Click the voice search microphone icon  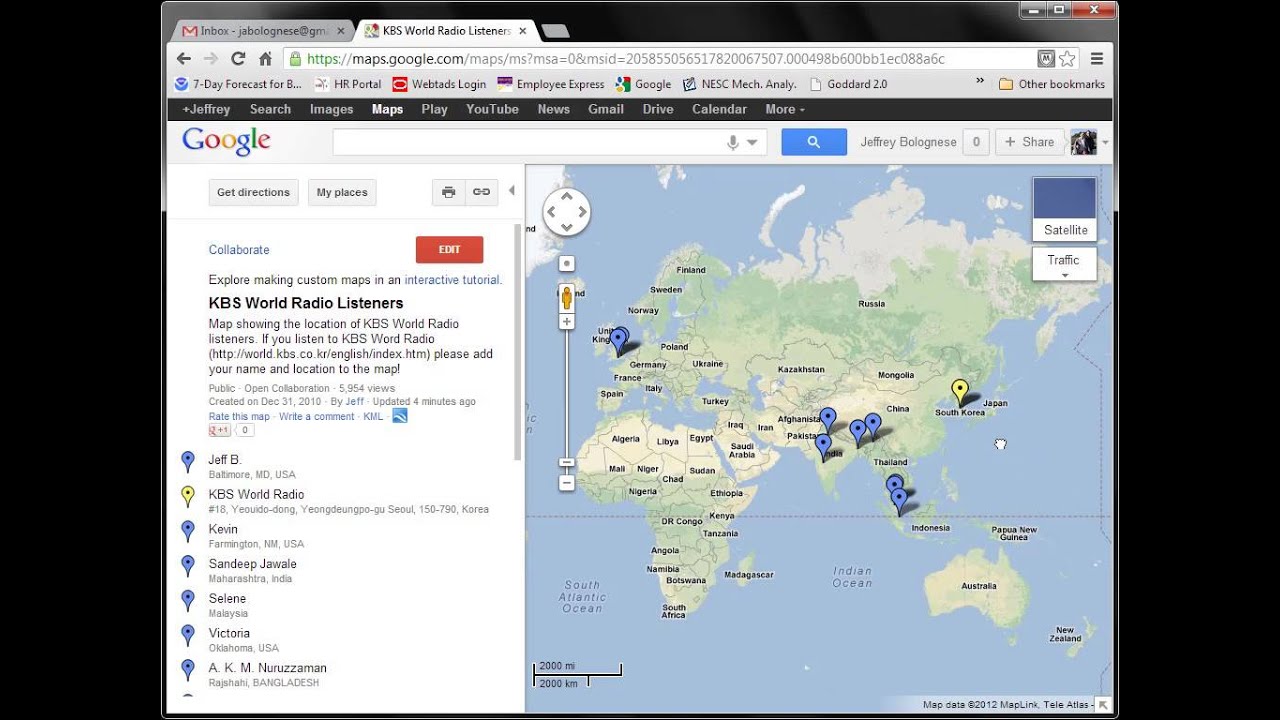tap(733, 142)
